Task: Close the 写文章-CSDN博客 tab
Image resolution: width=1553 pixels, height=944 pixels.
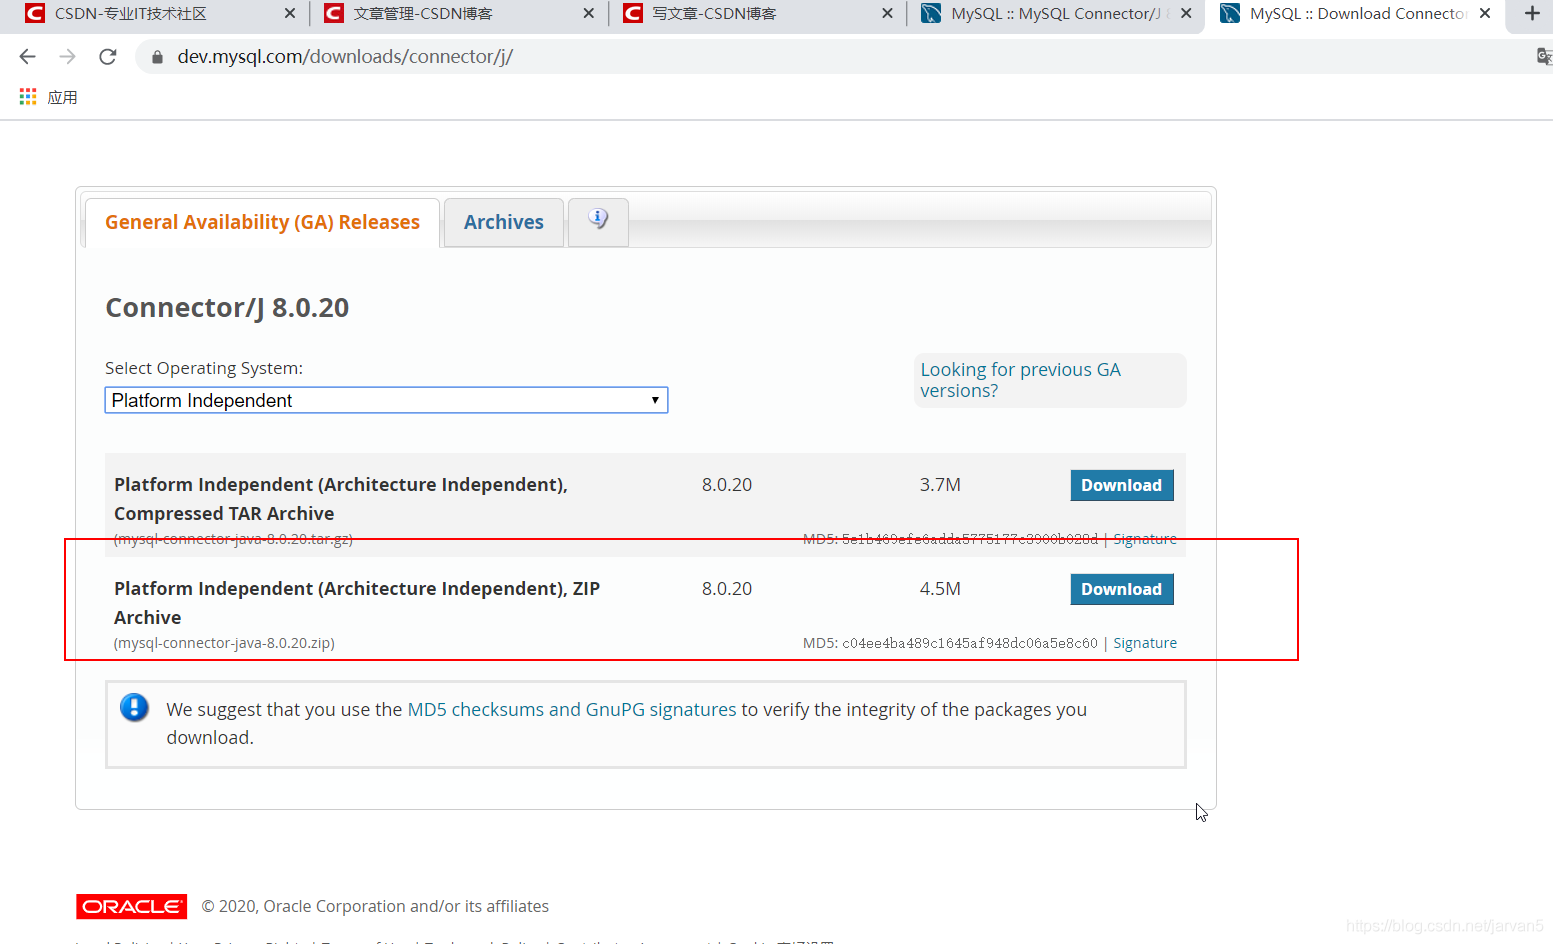Action: pos(887,14)
